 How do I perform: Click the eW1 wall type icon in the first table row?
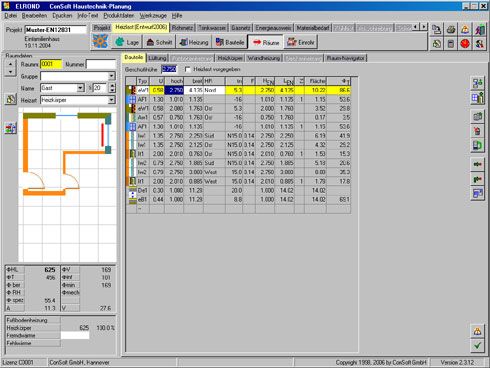tap(132, 90)
